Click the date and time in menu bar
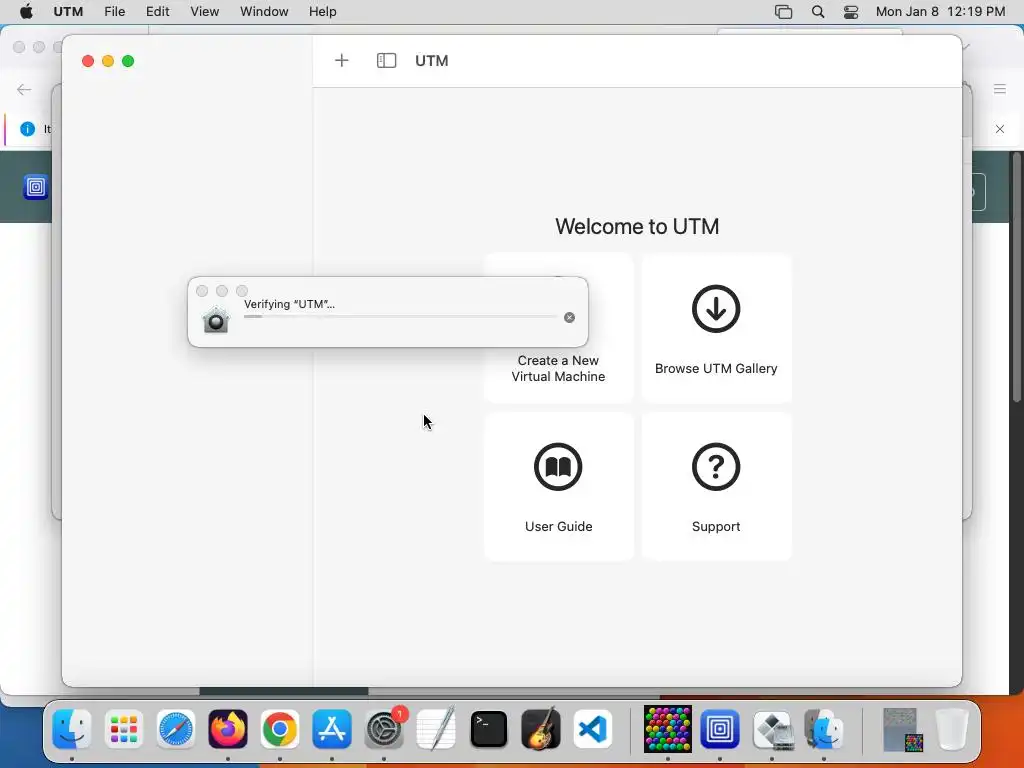Image resolution: width=1024 pixels, height=768 pixels. 940,12
